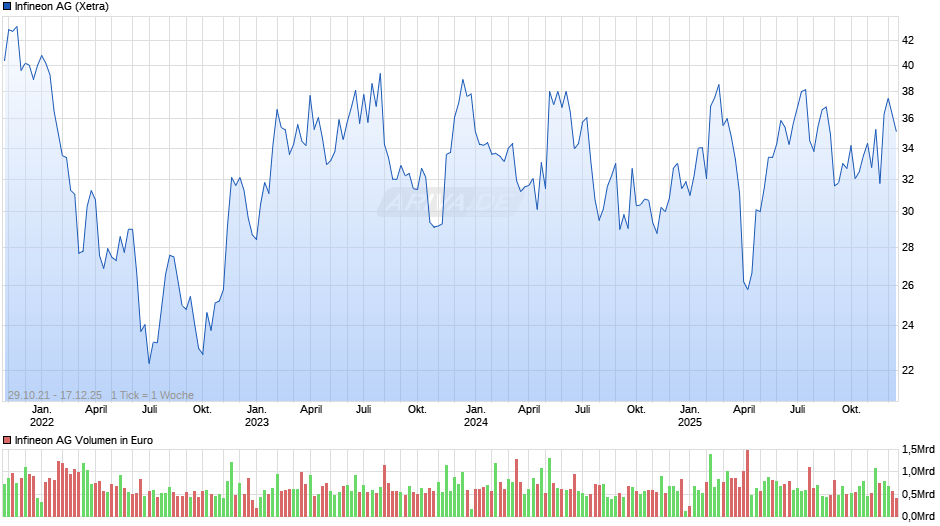The height and width of the screenshot is (526, 940).
Task: Click price axis label 34
Action: point(908,148)
